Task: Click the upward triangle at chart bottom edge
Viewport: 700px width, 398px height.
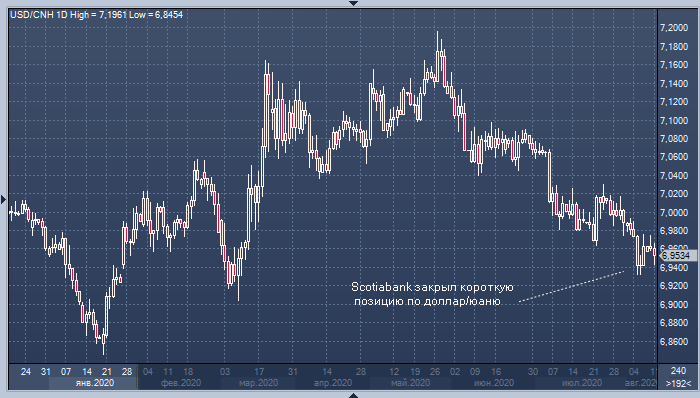Action: [x=353, y=395]
